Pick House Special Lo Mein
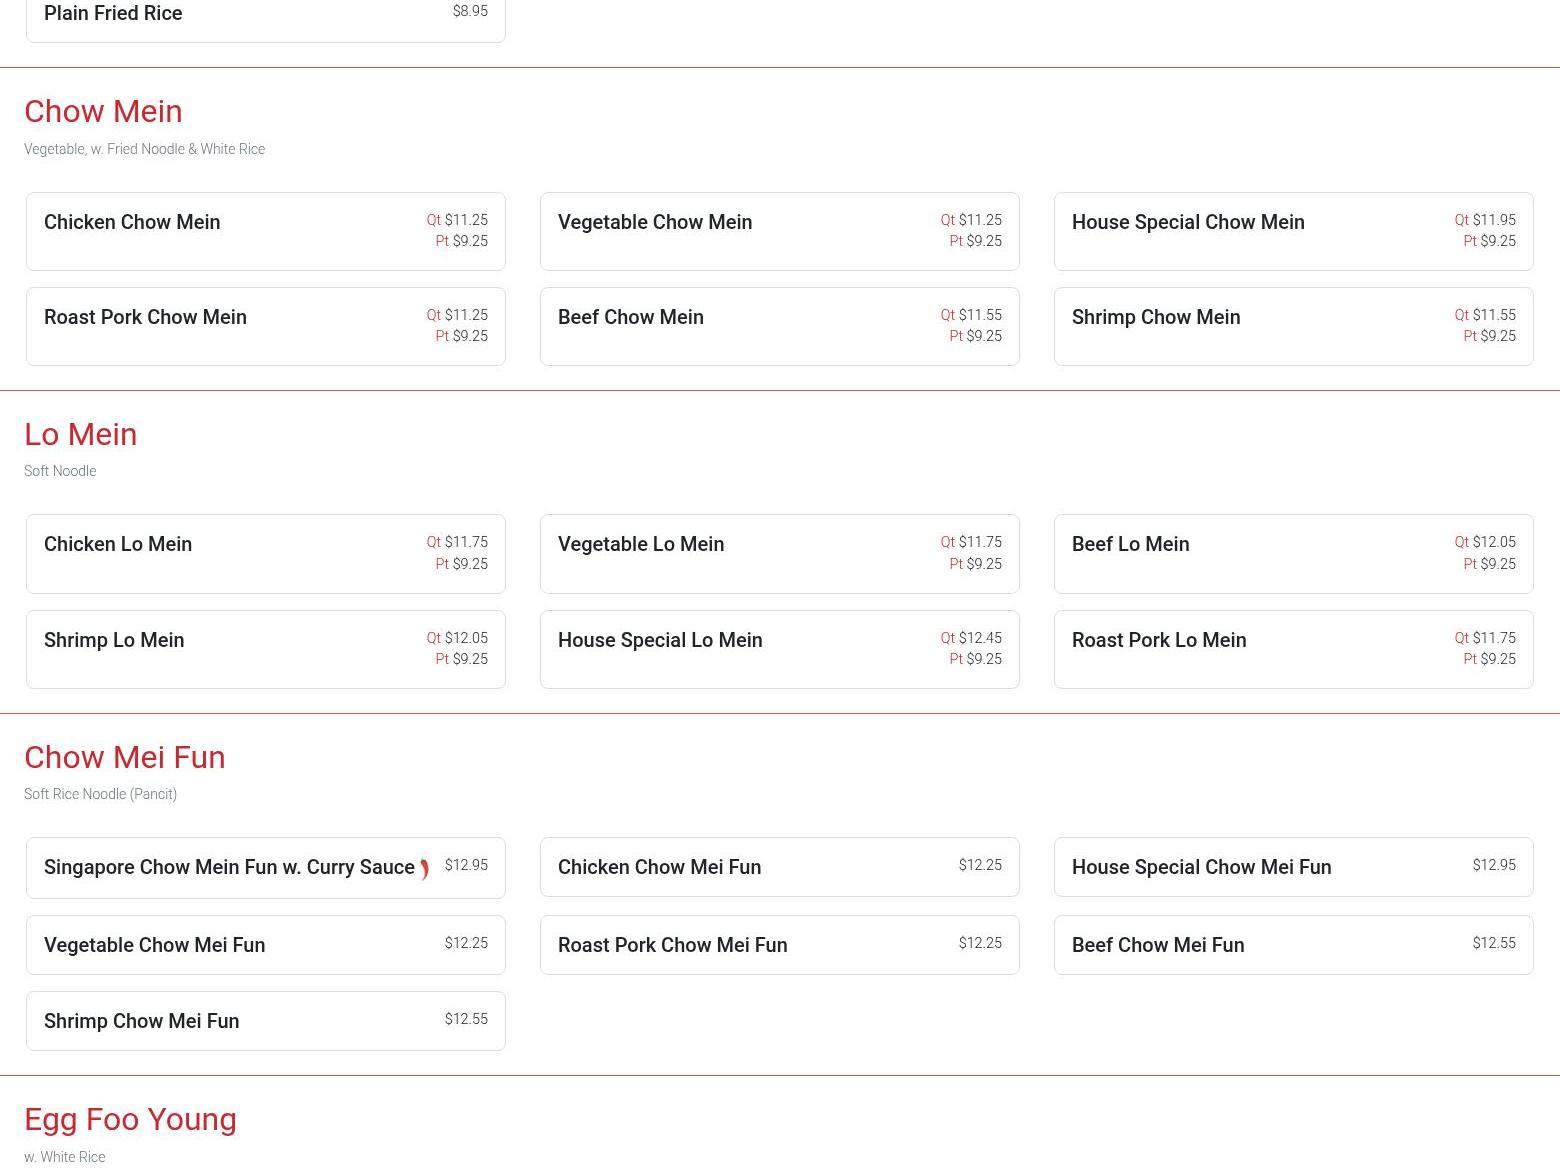 tap(780, 649)
